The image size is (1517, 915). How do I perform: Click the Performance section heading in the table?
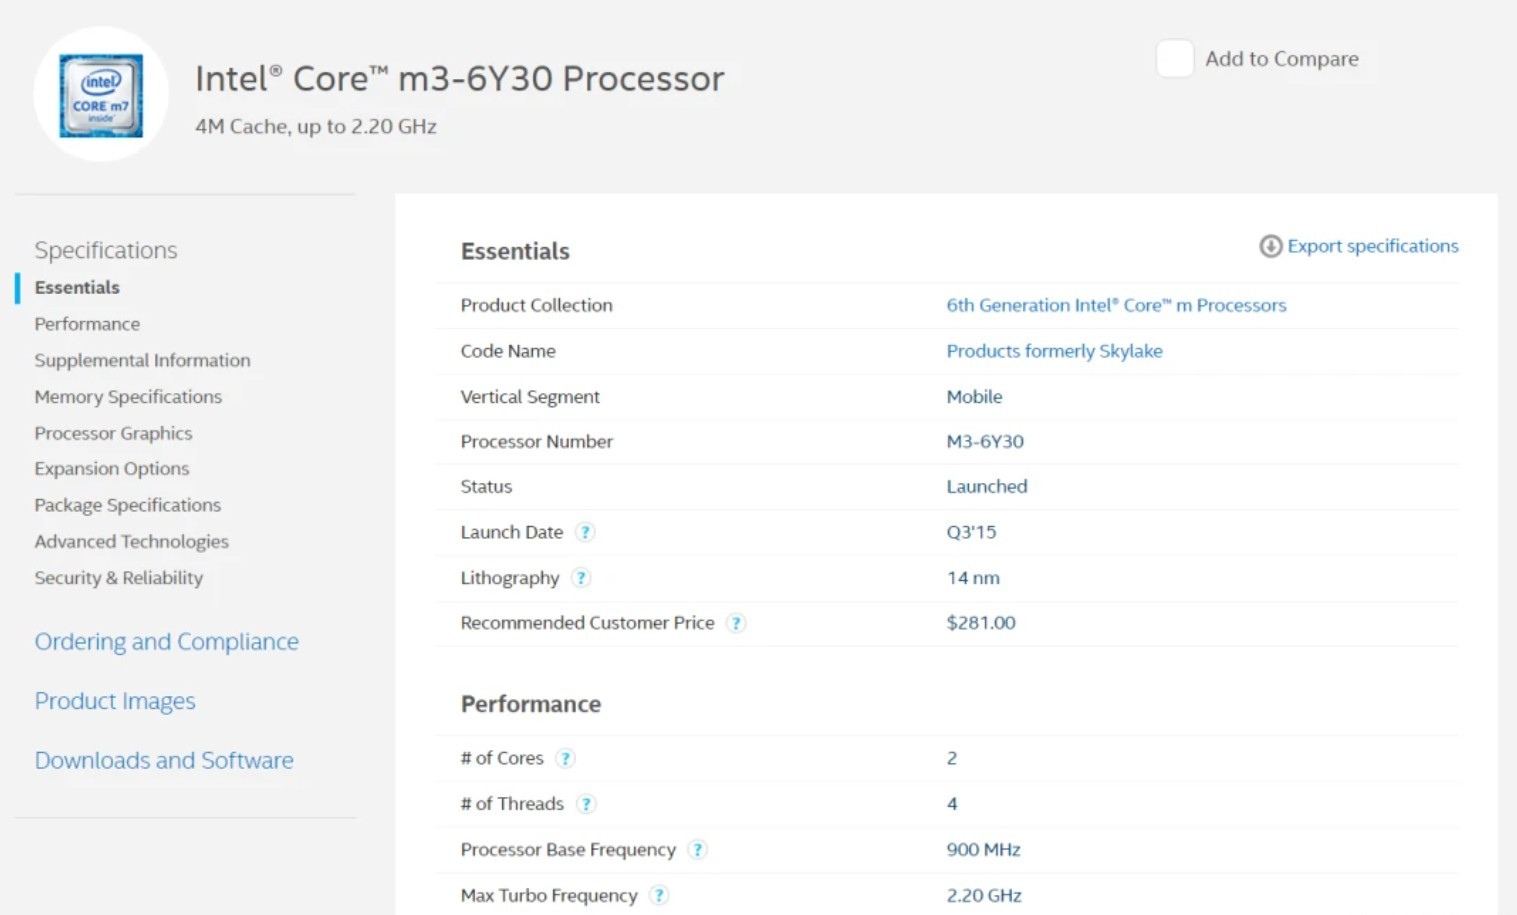coord(530,704)
